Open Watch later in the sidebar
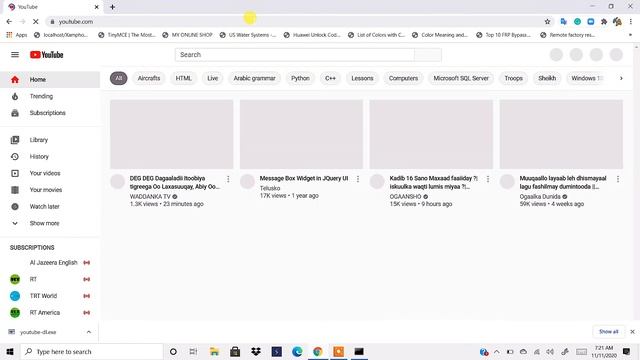This screenshot has width=640, height=360. [x=50, y=207]
